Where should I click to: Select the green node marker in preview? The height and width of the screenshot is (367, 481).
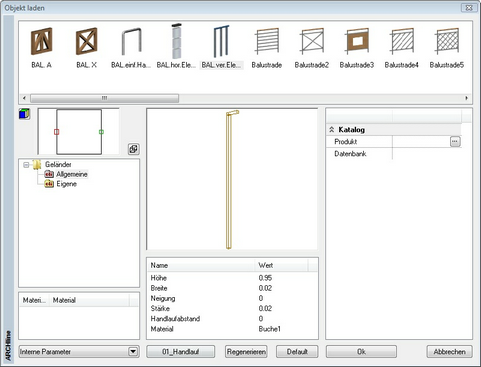101,132
